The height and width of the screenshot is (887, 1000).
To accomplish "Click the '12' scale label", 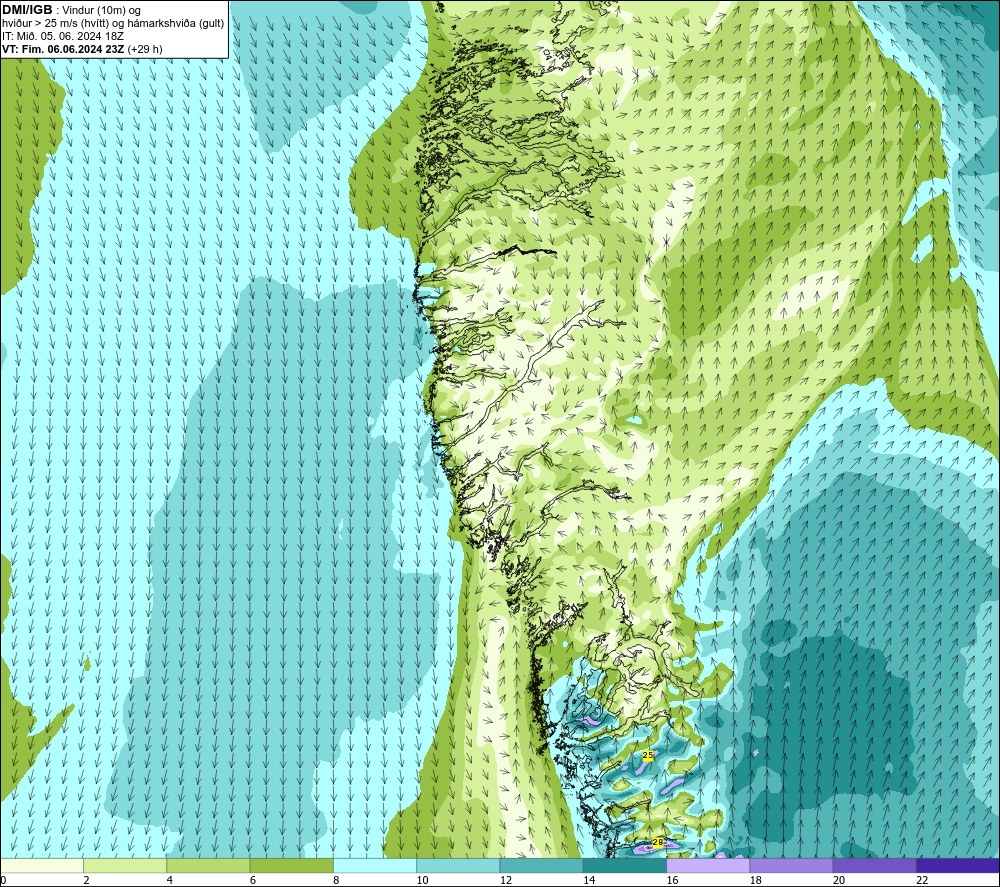I will coord(506,880).
